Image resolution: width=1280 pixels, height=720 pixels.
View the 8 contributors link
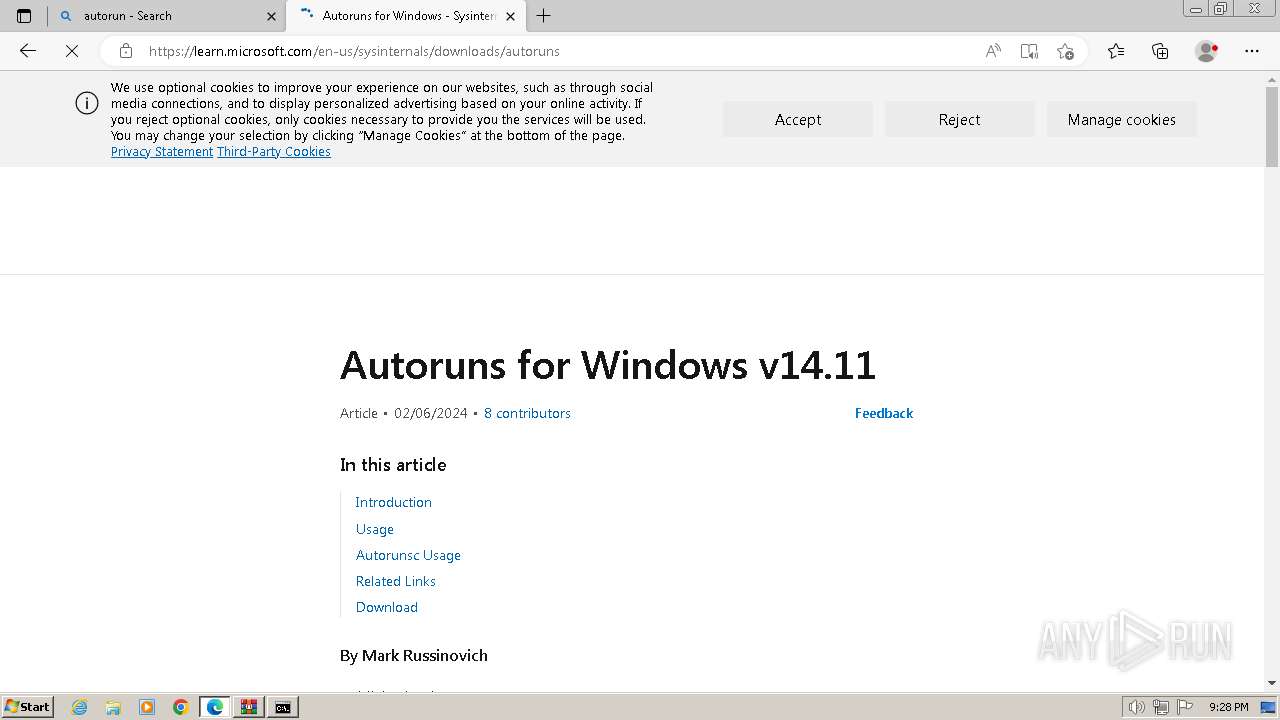click(527, 413)
